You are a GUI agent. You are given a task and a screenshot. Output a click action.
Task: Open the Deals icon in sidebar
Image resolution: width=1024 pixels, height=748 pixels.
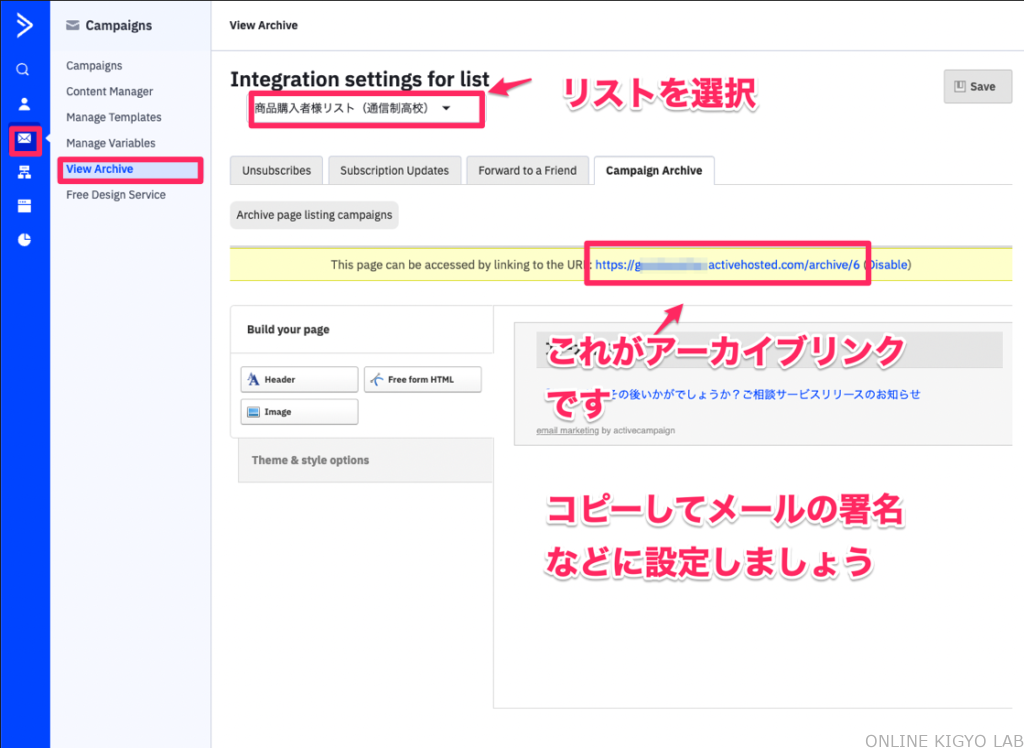pyautogui.click(x=24, y=206)
